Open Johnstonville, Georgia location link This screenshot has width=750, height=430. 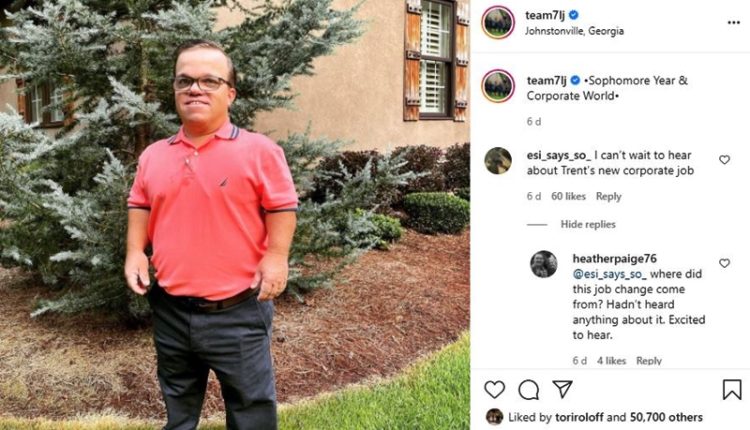[x=574, y=31]
